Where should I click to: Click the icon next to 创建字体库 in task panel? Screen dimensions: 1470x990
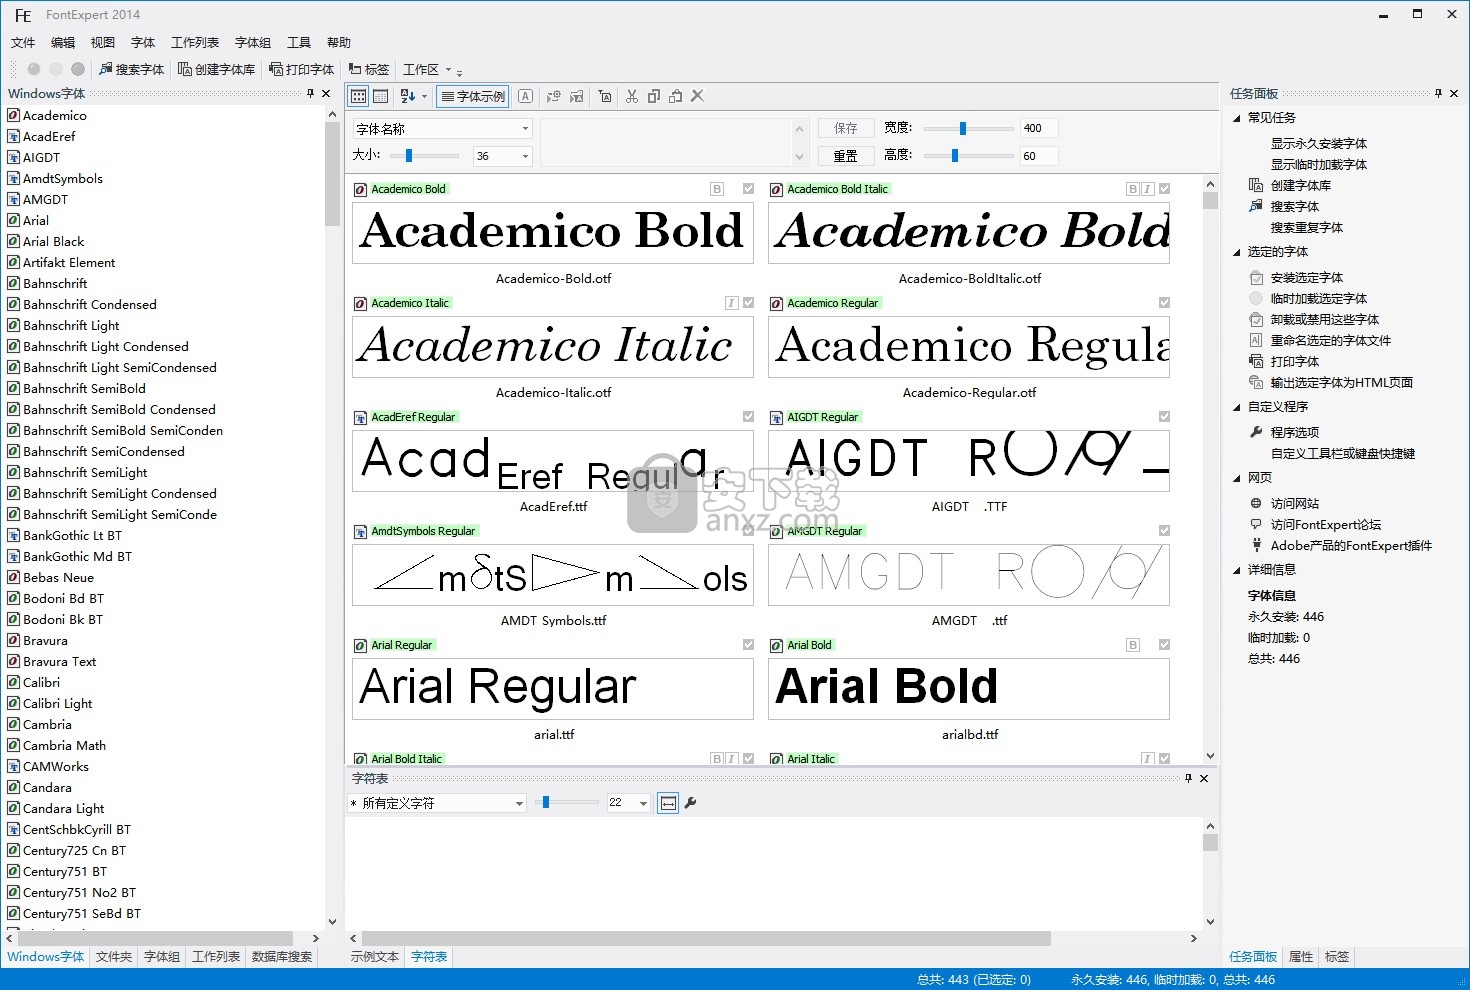coord(1256,185)
